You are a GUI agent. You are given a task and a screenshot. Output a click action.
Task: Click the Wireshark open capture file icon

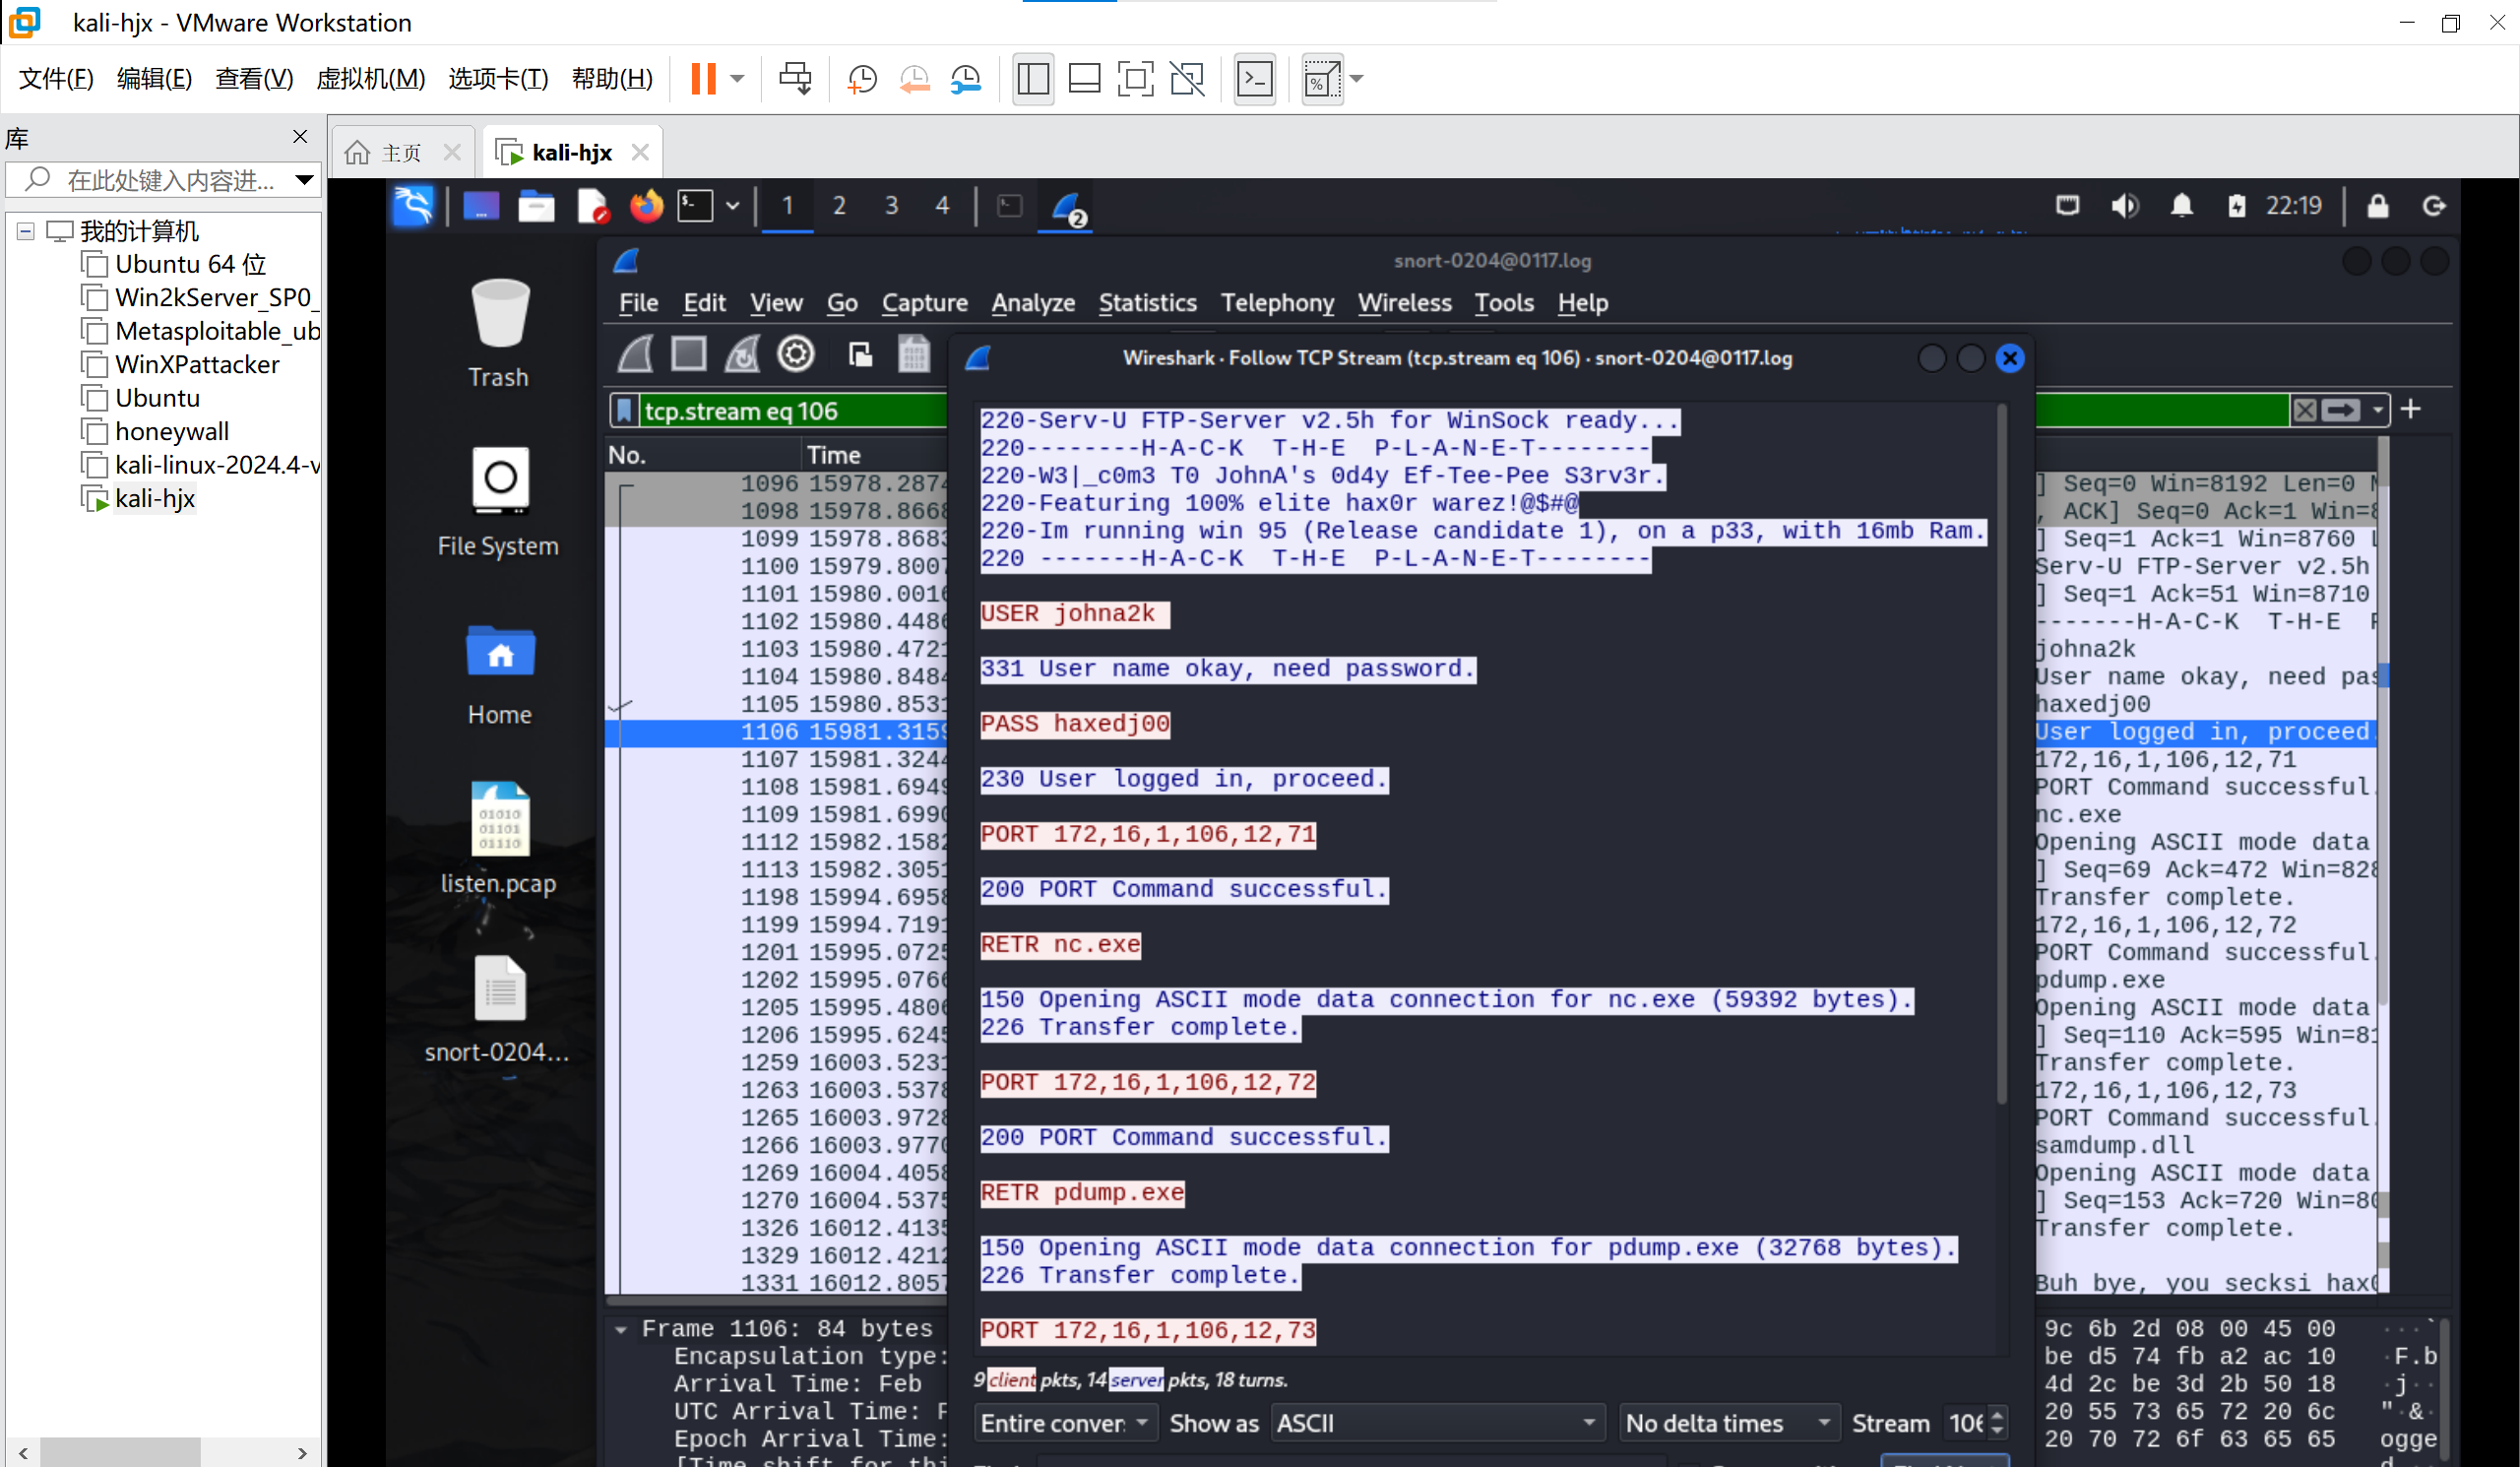point(860,355)
